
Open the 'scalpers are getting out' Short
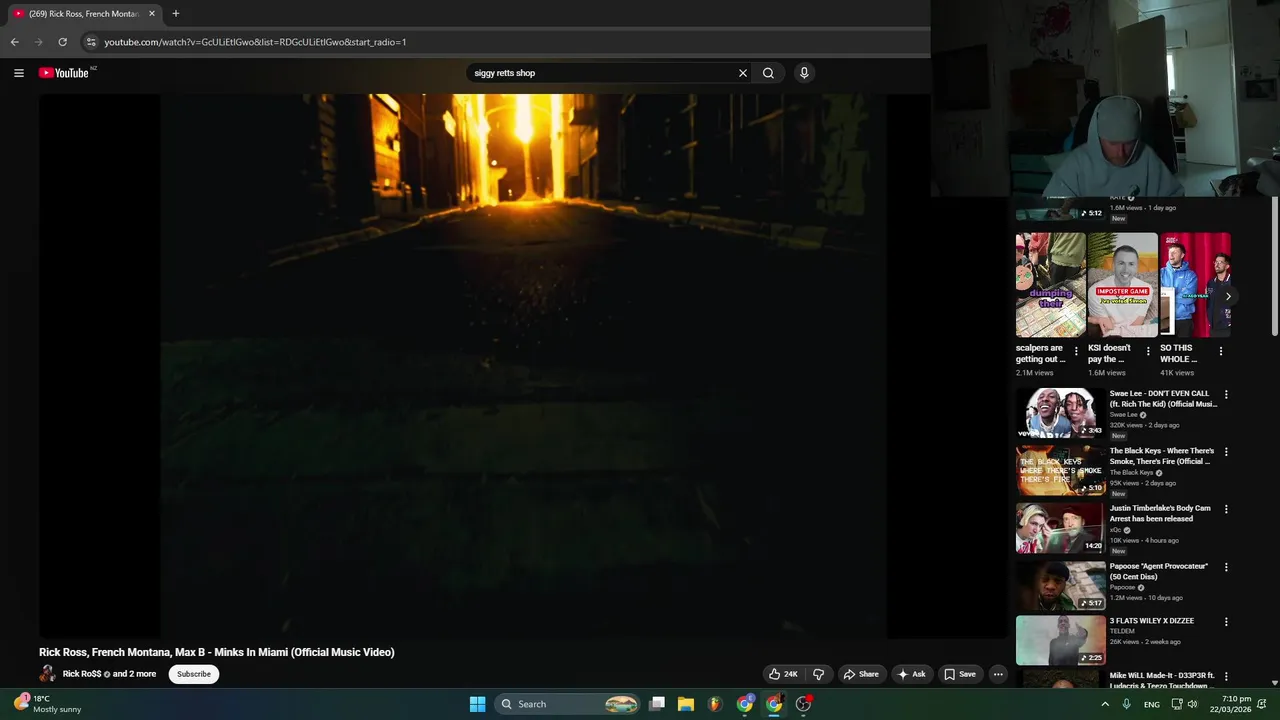1050,285
